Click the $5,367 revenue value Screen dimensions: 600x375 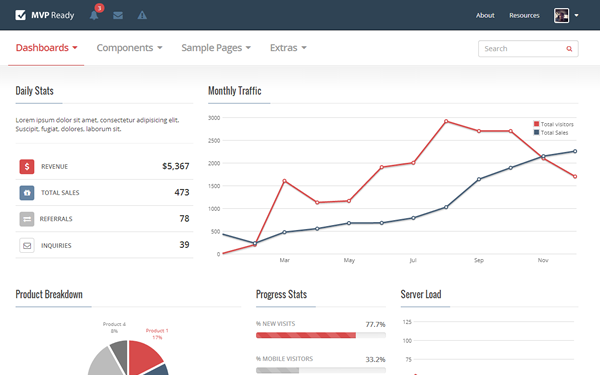click(176, 166)
